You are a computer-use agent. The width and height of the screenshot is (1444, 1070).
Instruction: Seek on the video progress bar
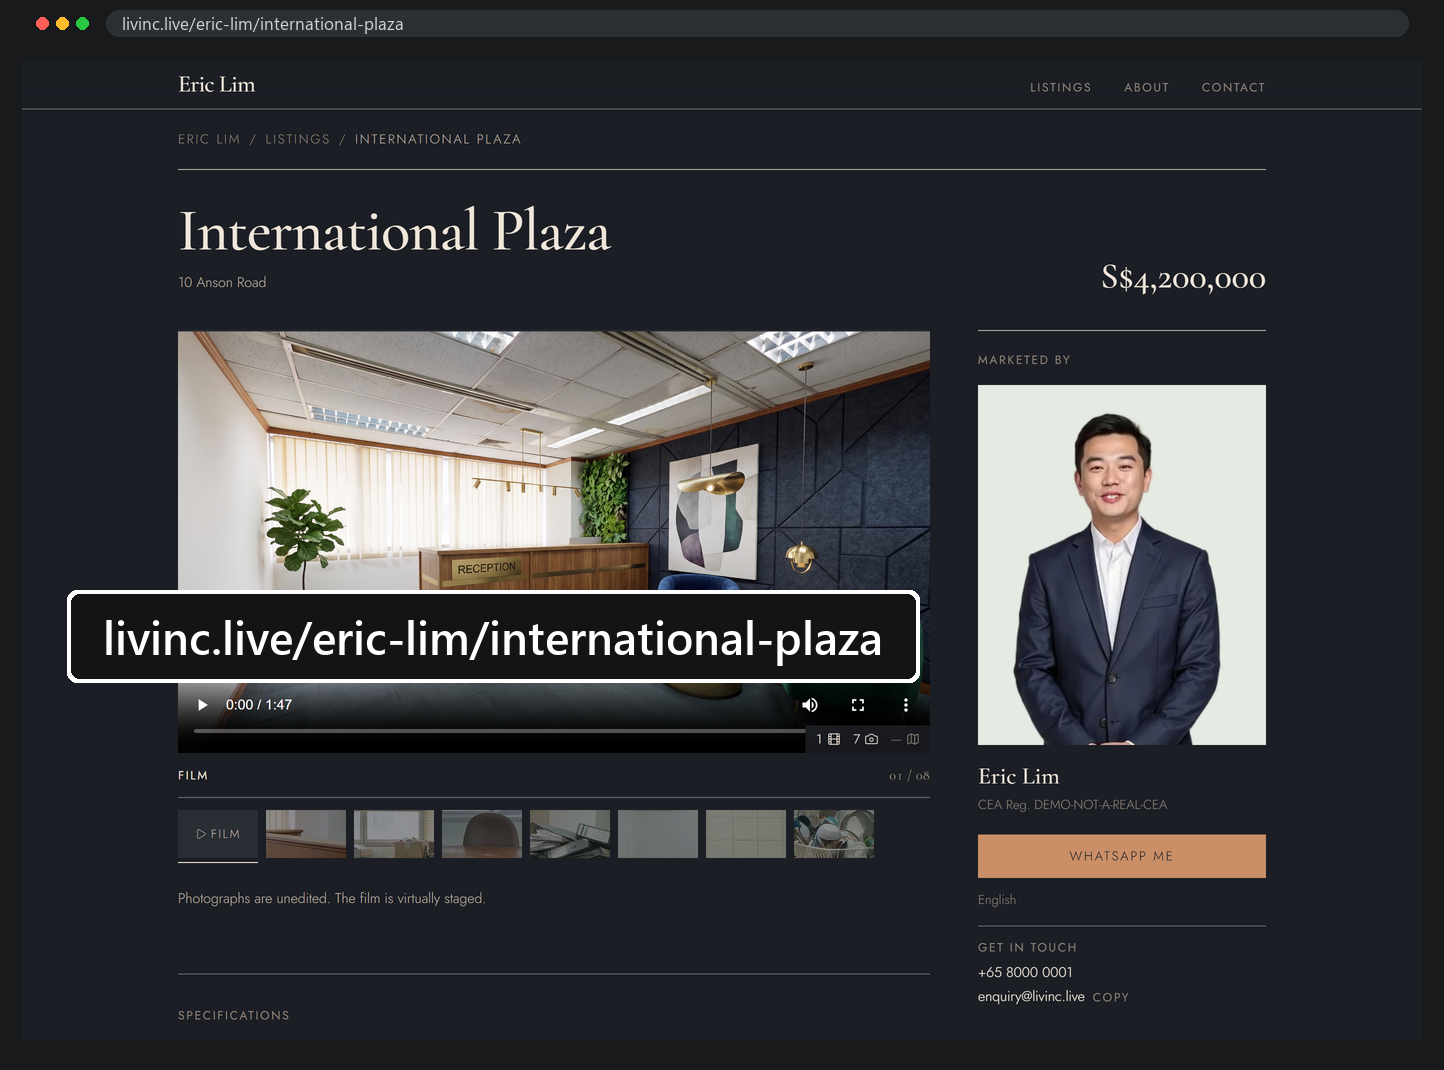(499, 731)
